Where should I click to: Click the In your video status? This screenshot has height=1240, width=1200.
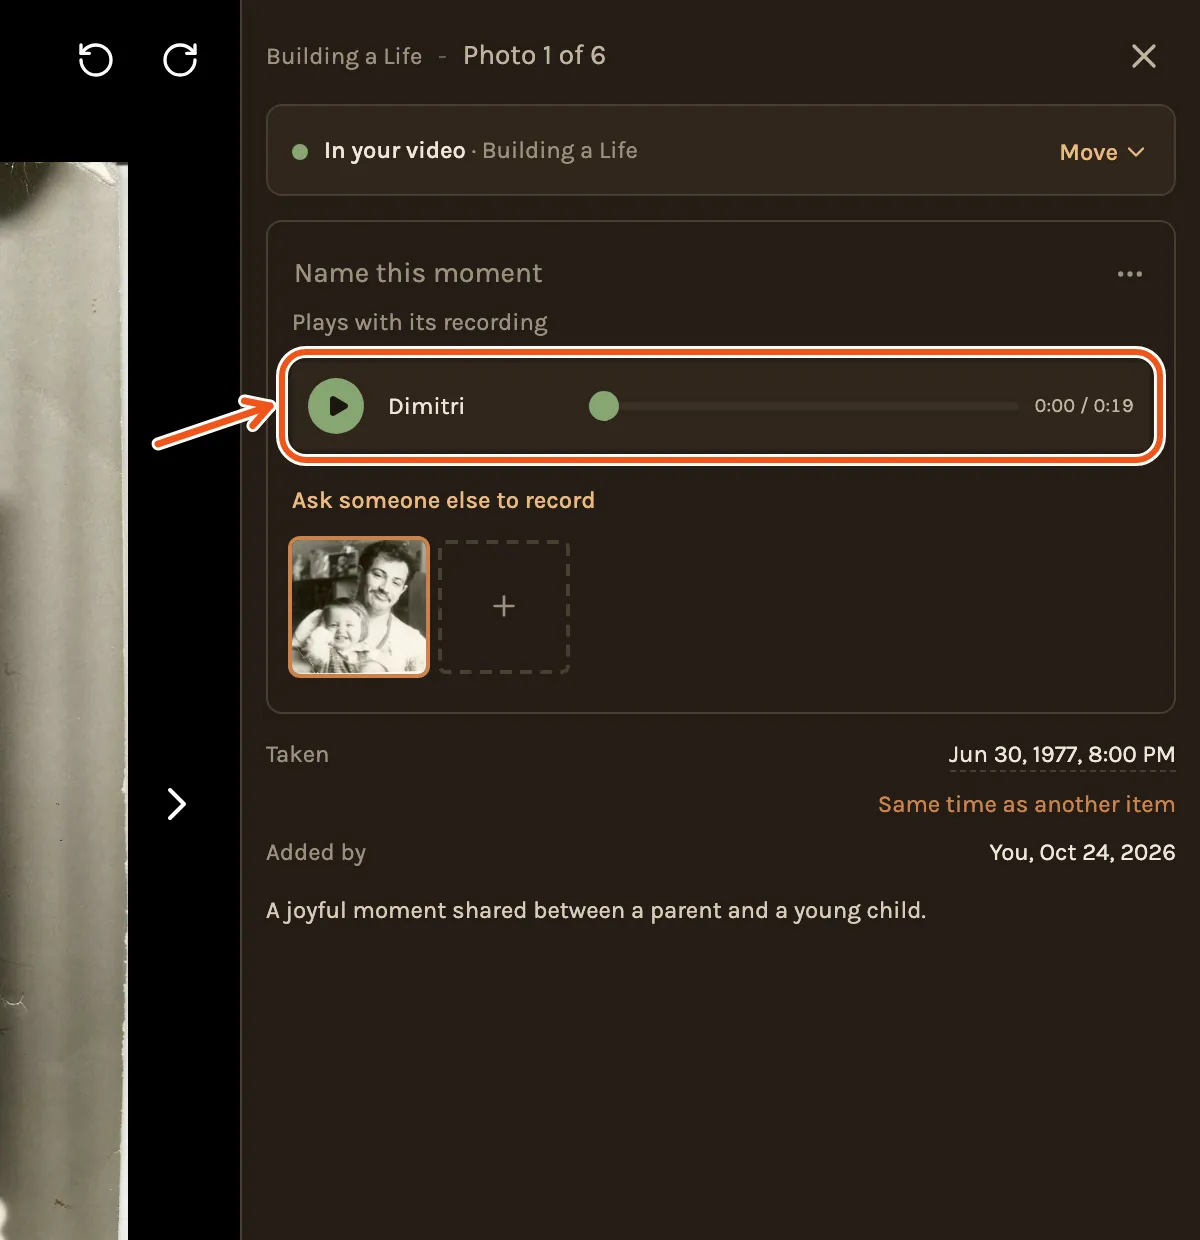tap(394, 151)
